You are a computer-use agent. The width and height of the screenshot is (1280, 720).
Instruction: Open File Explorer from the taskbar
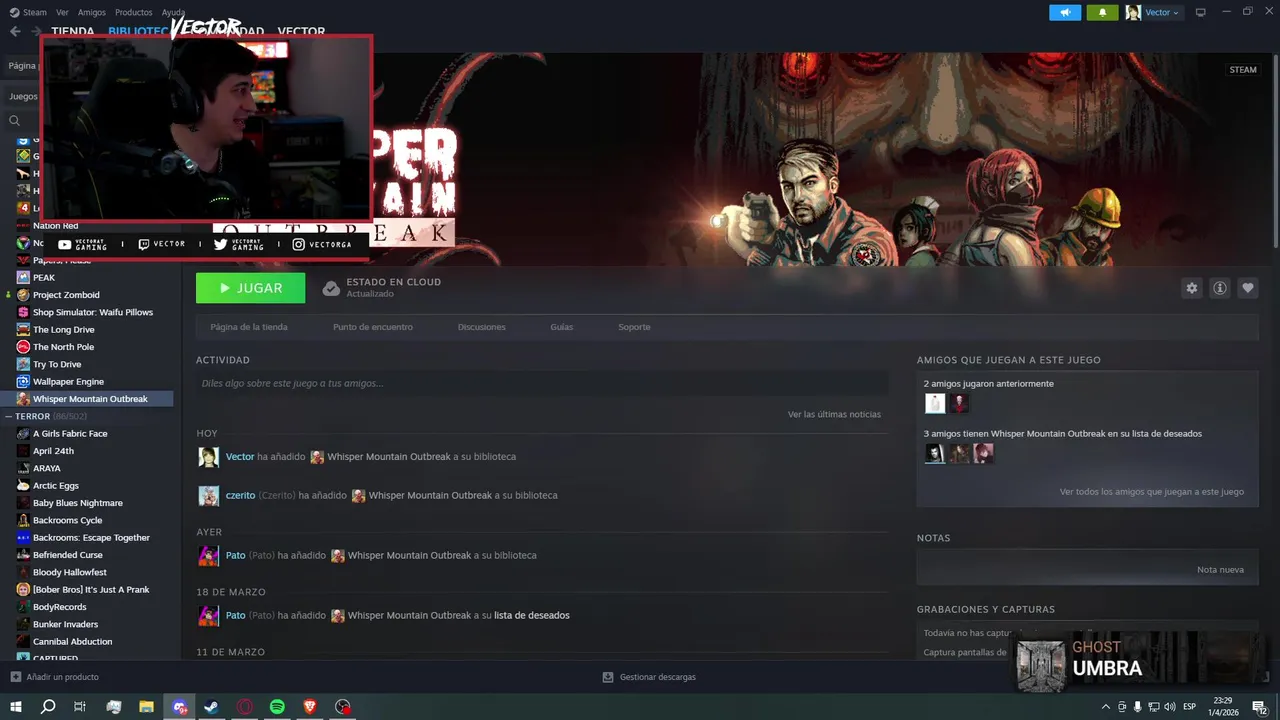[146, 707]
